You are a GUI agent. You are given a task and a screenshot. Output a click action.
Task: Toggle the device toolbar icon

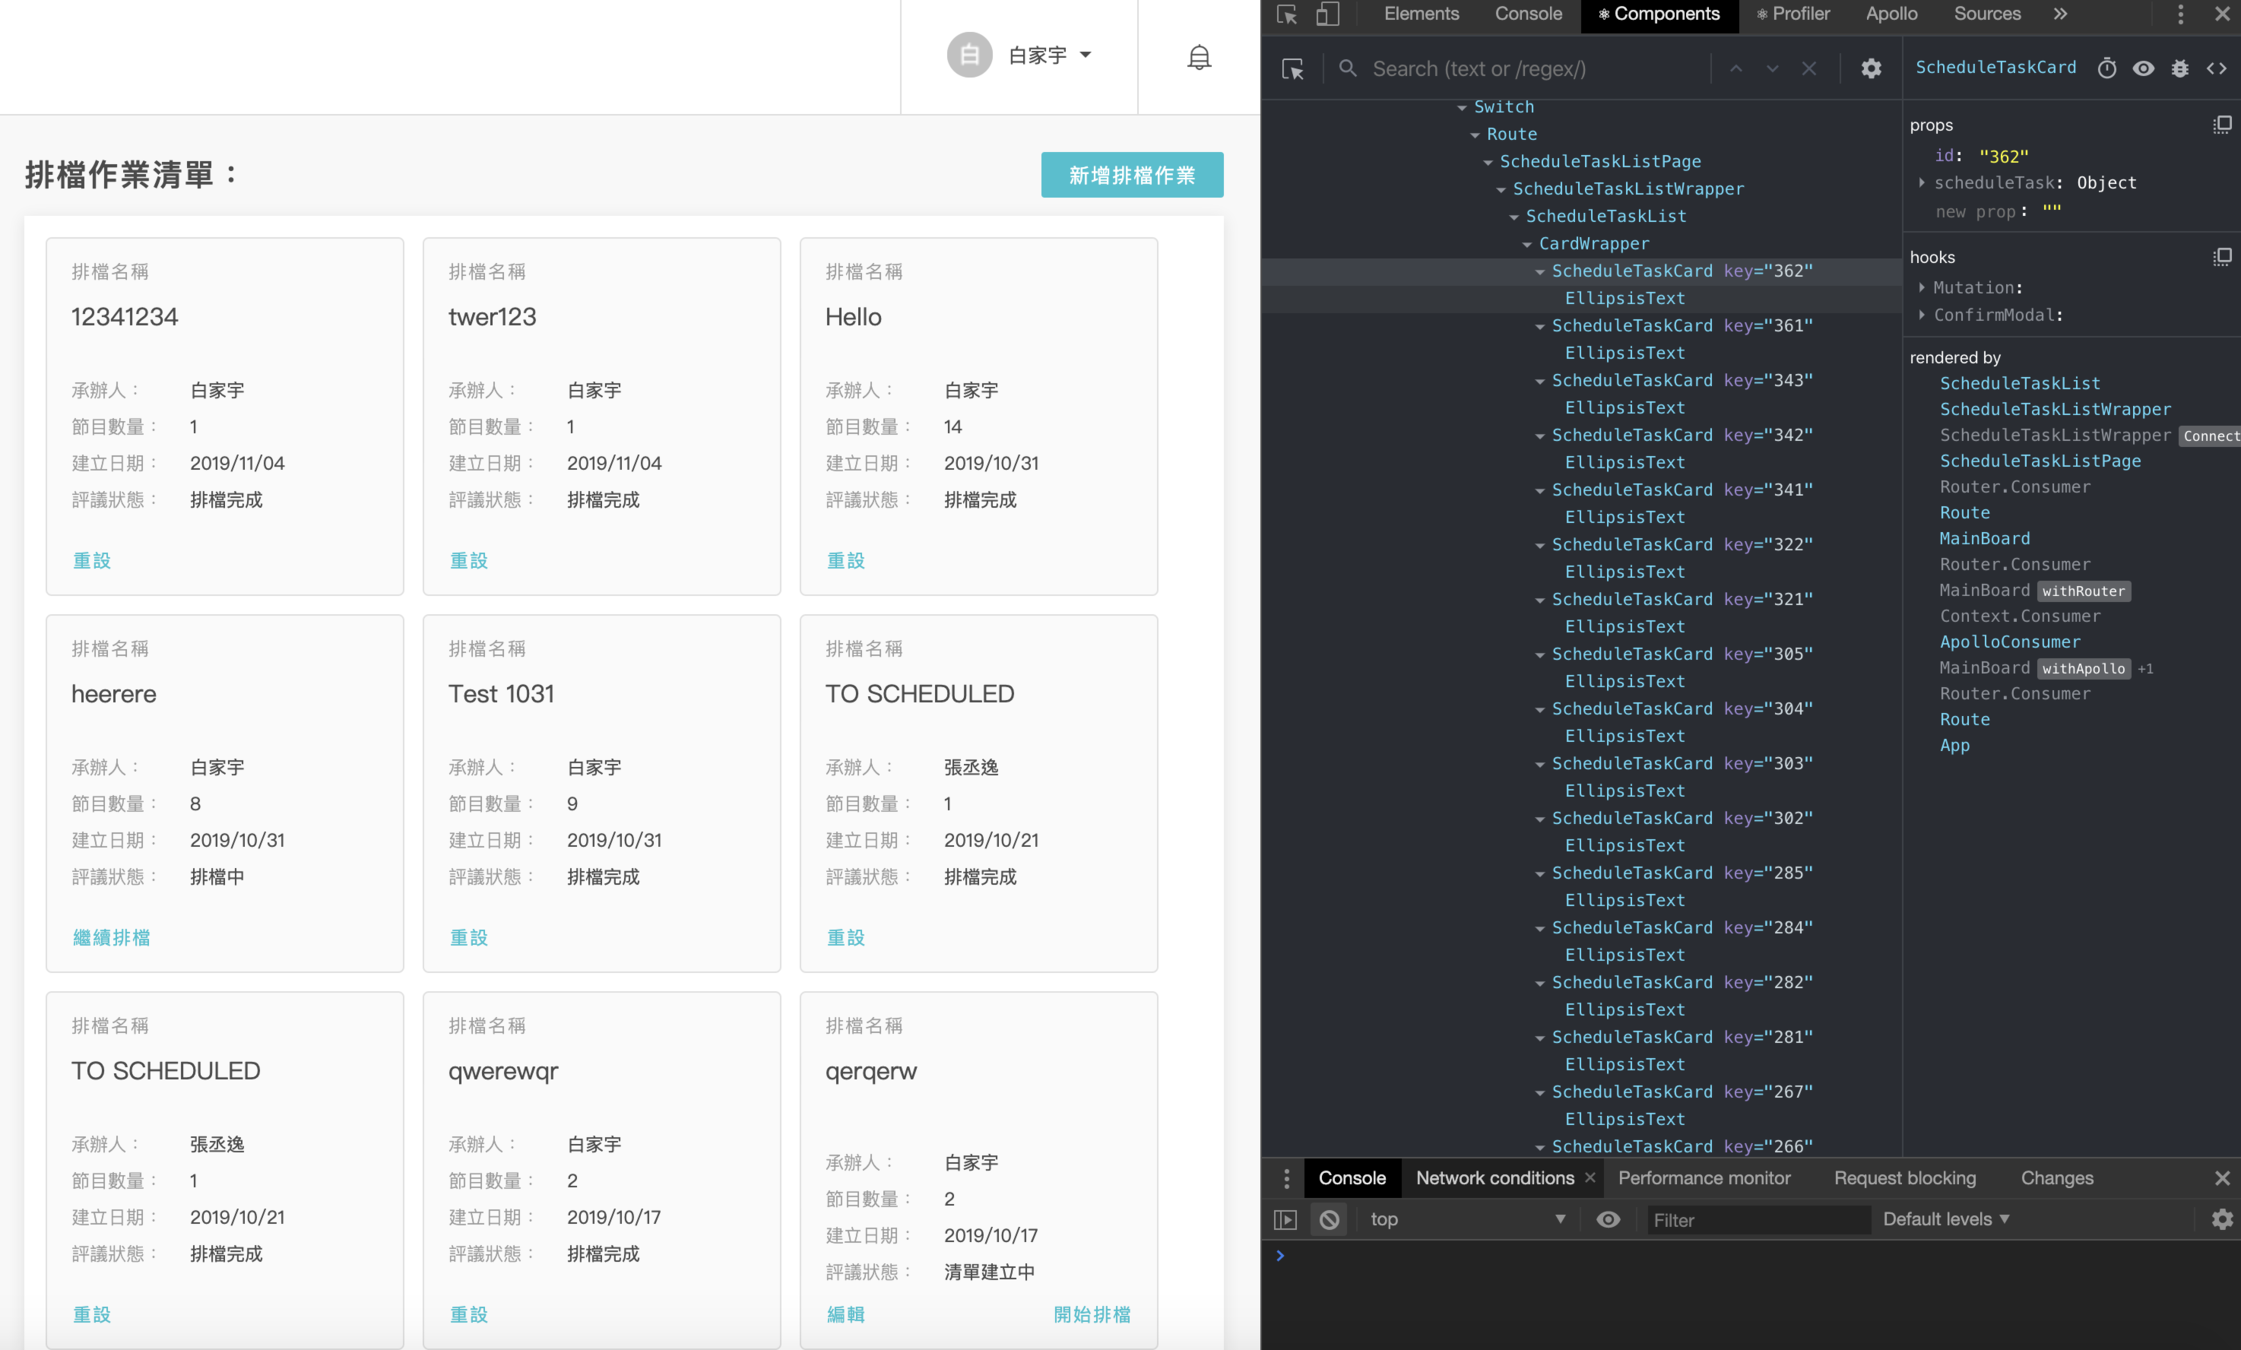pos(1327,14)
